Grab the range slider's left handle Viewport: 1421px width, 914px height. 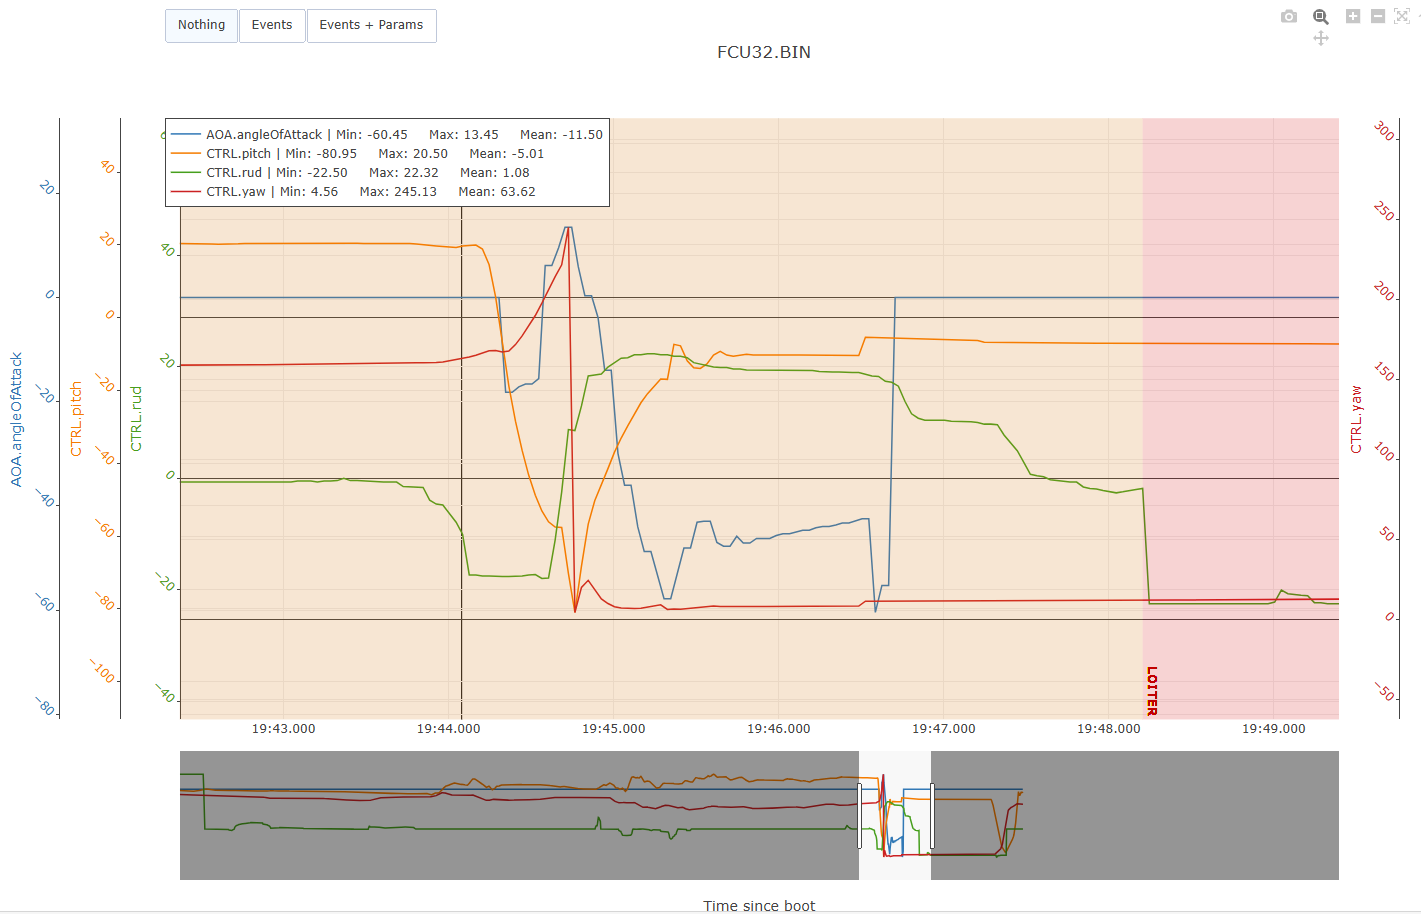point(859,816)
